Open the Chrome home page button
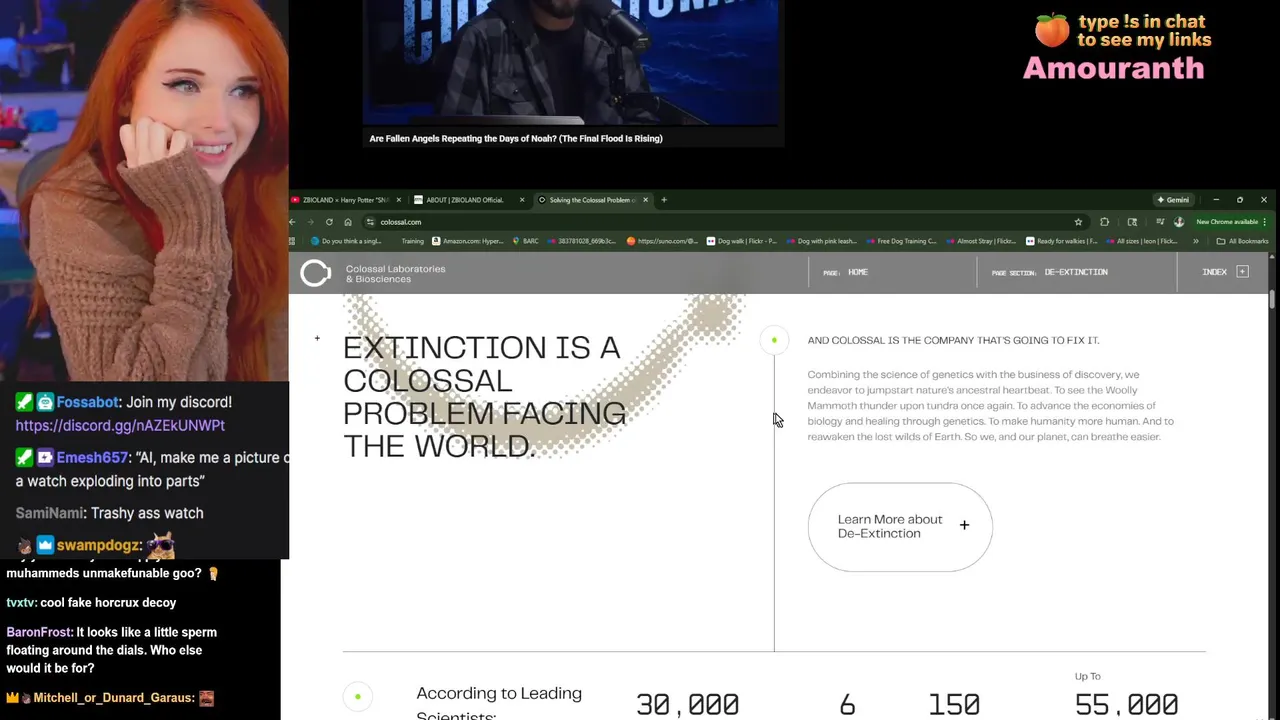This screenshot has height=720, width=1280. pos(347,222)
